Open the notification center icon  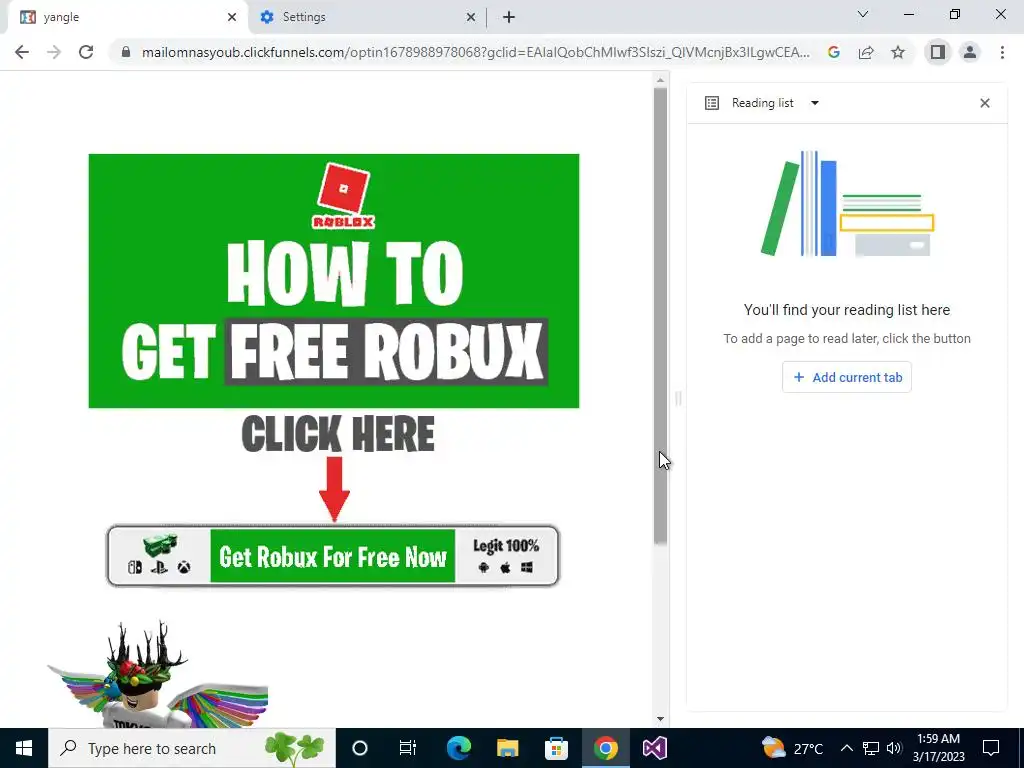coord(991,748)
